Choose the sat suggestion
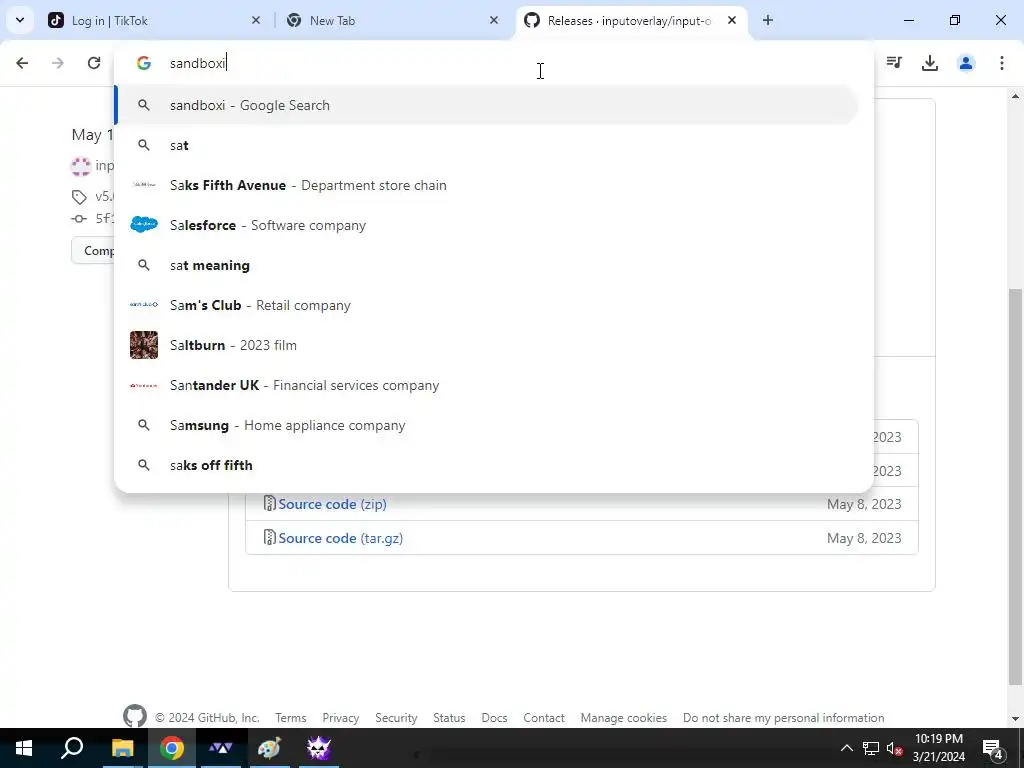The height and width of the screenshot is (768, 1024). pyautogui.click(x=487, y=145)
